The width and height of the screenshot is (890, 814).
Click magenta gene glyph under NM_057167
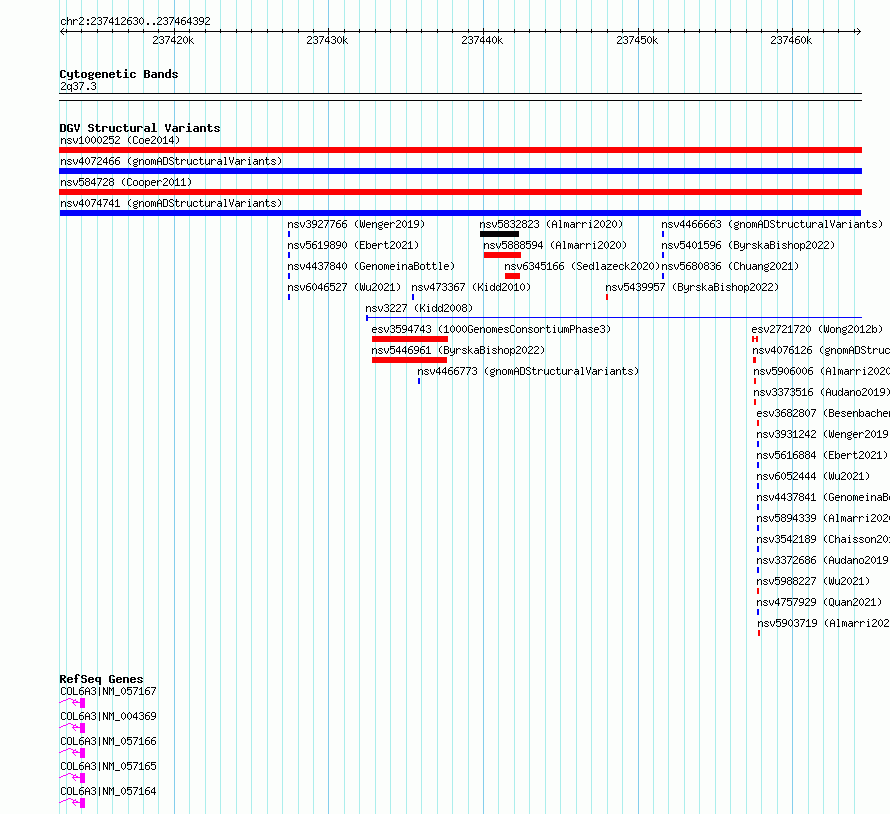tap(72, 703)
